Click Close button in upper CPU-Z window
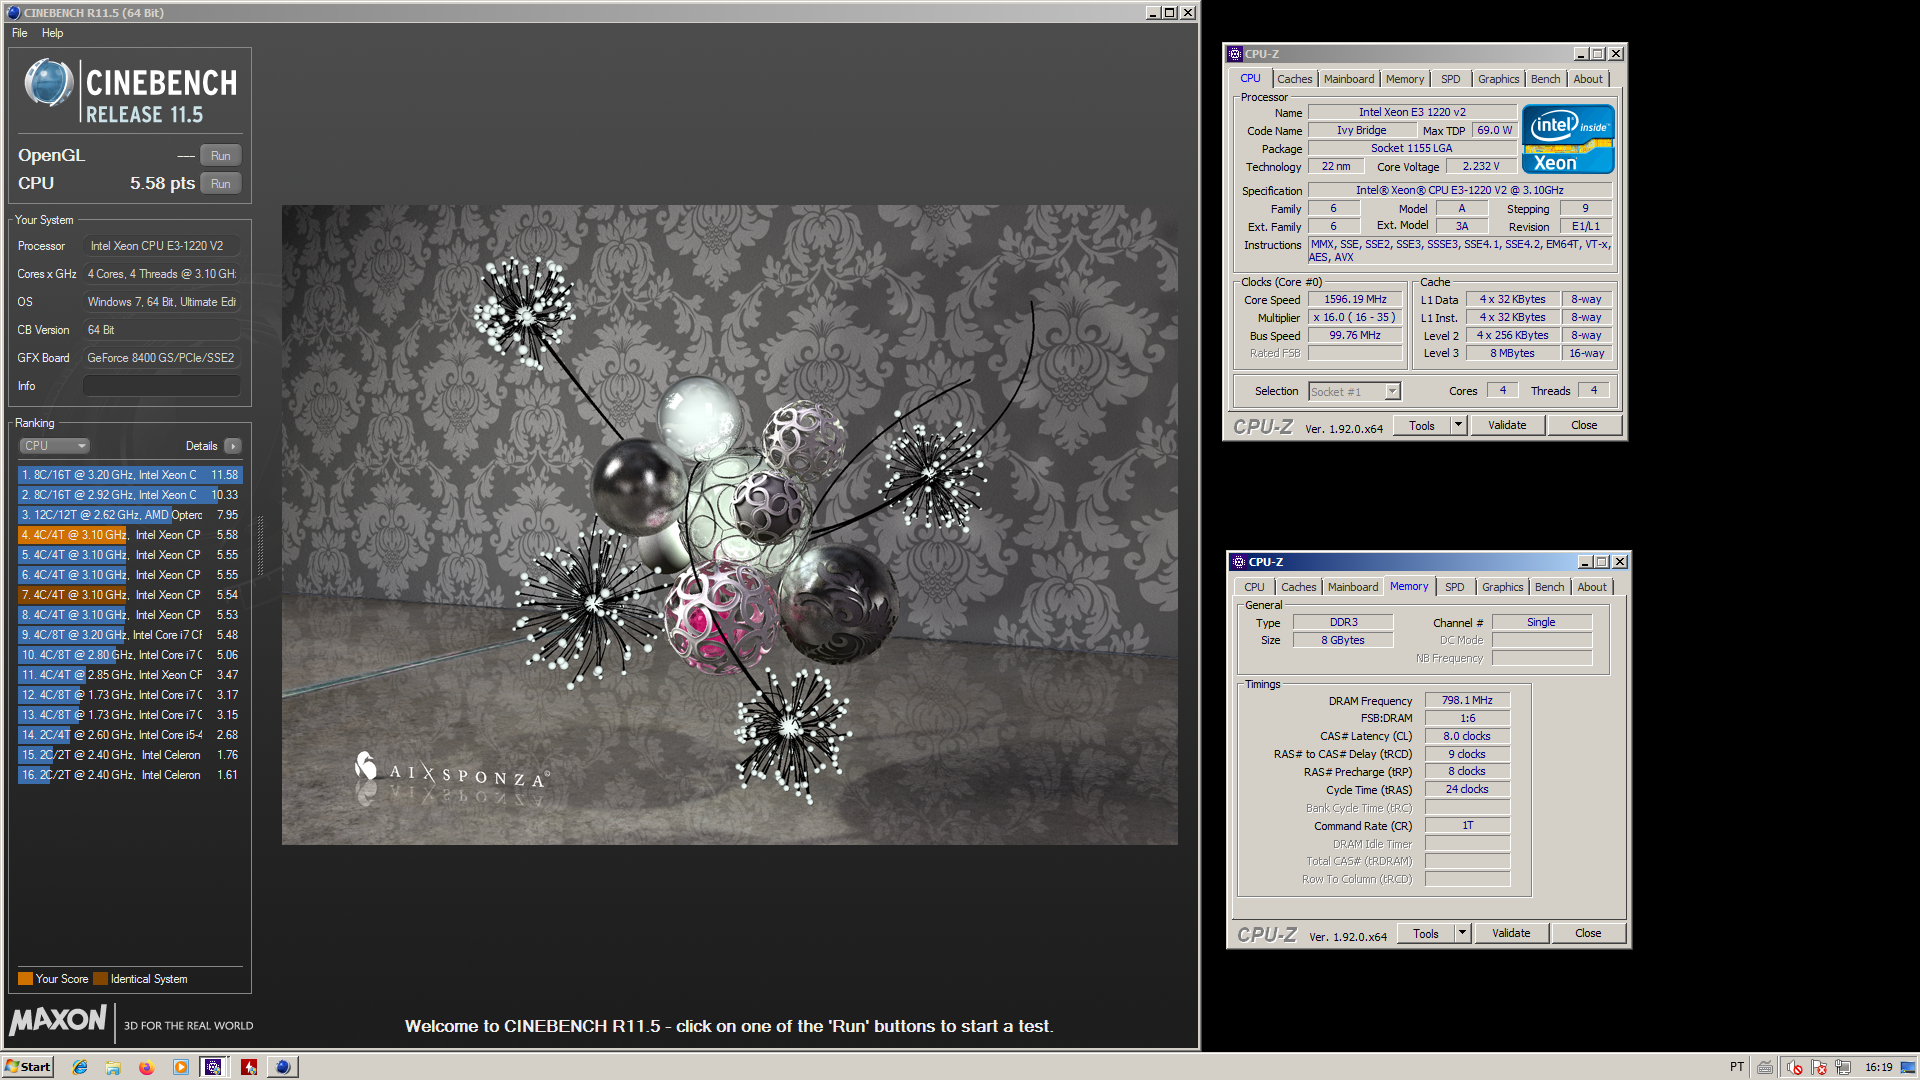The height and width of the screenshot is (1080, 1920). (x=1584, y=426)
